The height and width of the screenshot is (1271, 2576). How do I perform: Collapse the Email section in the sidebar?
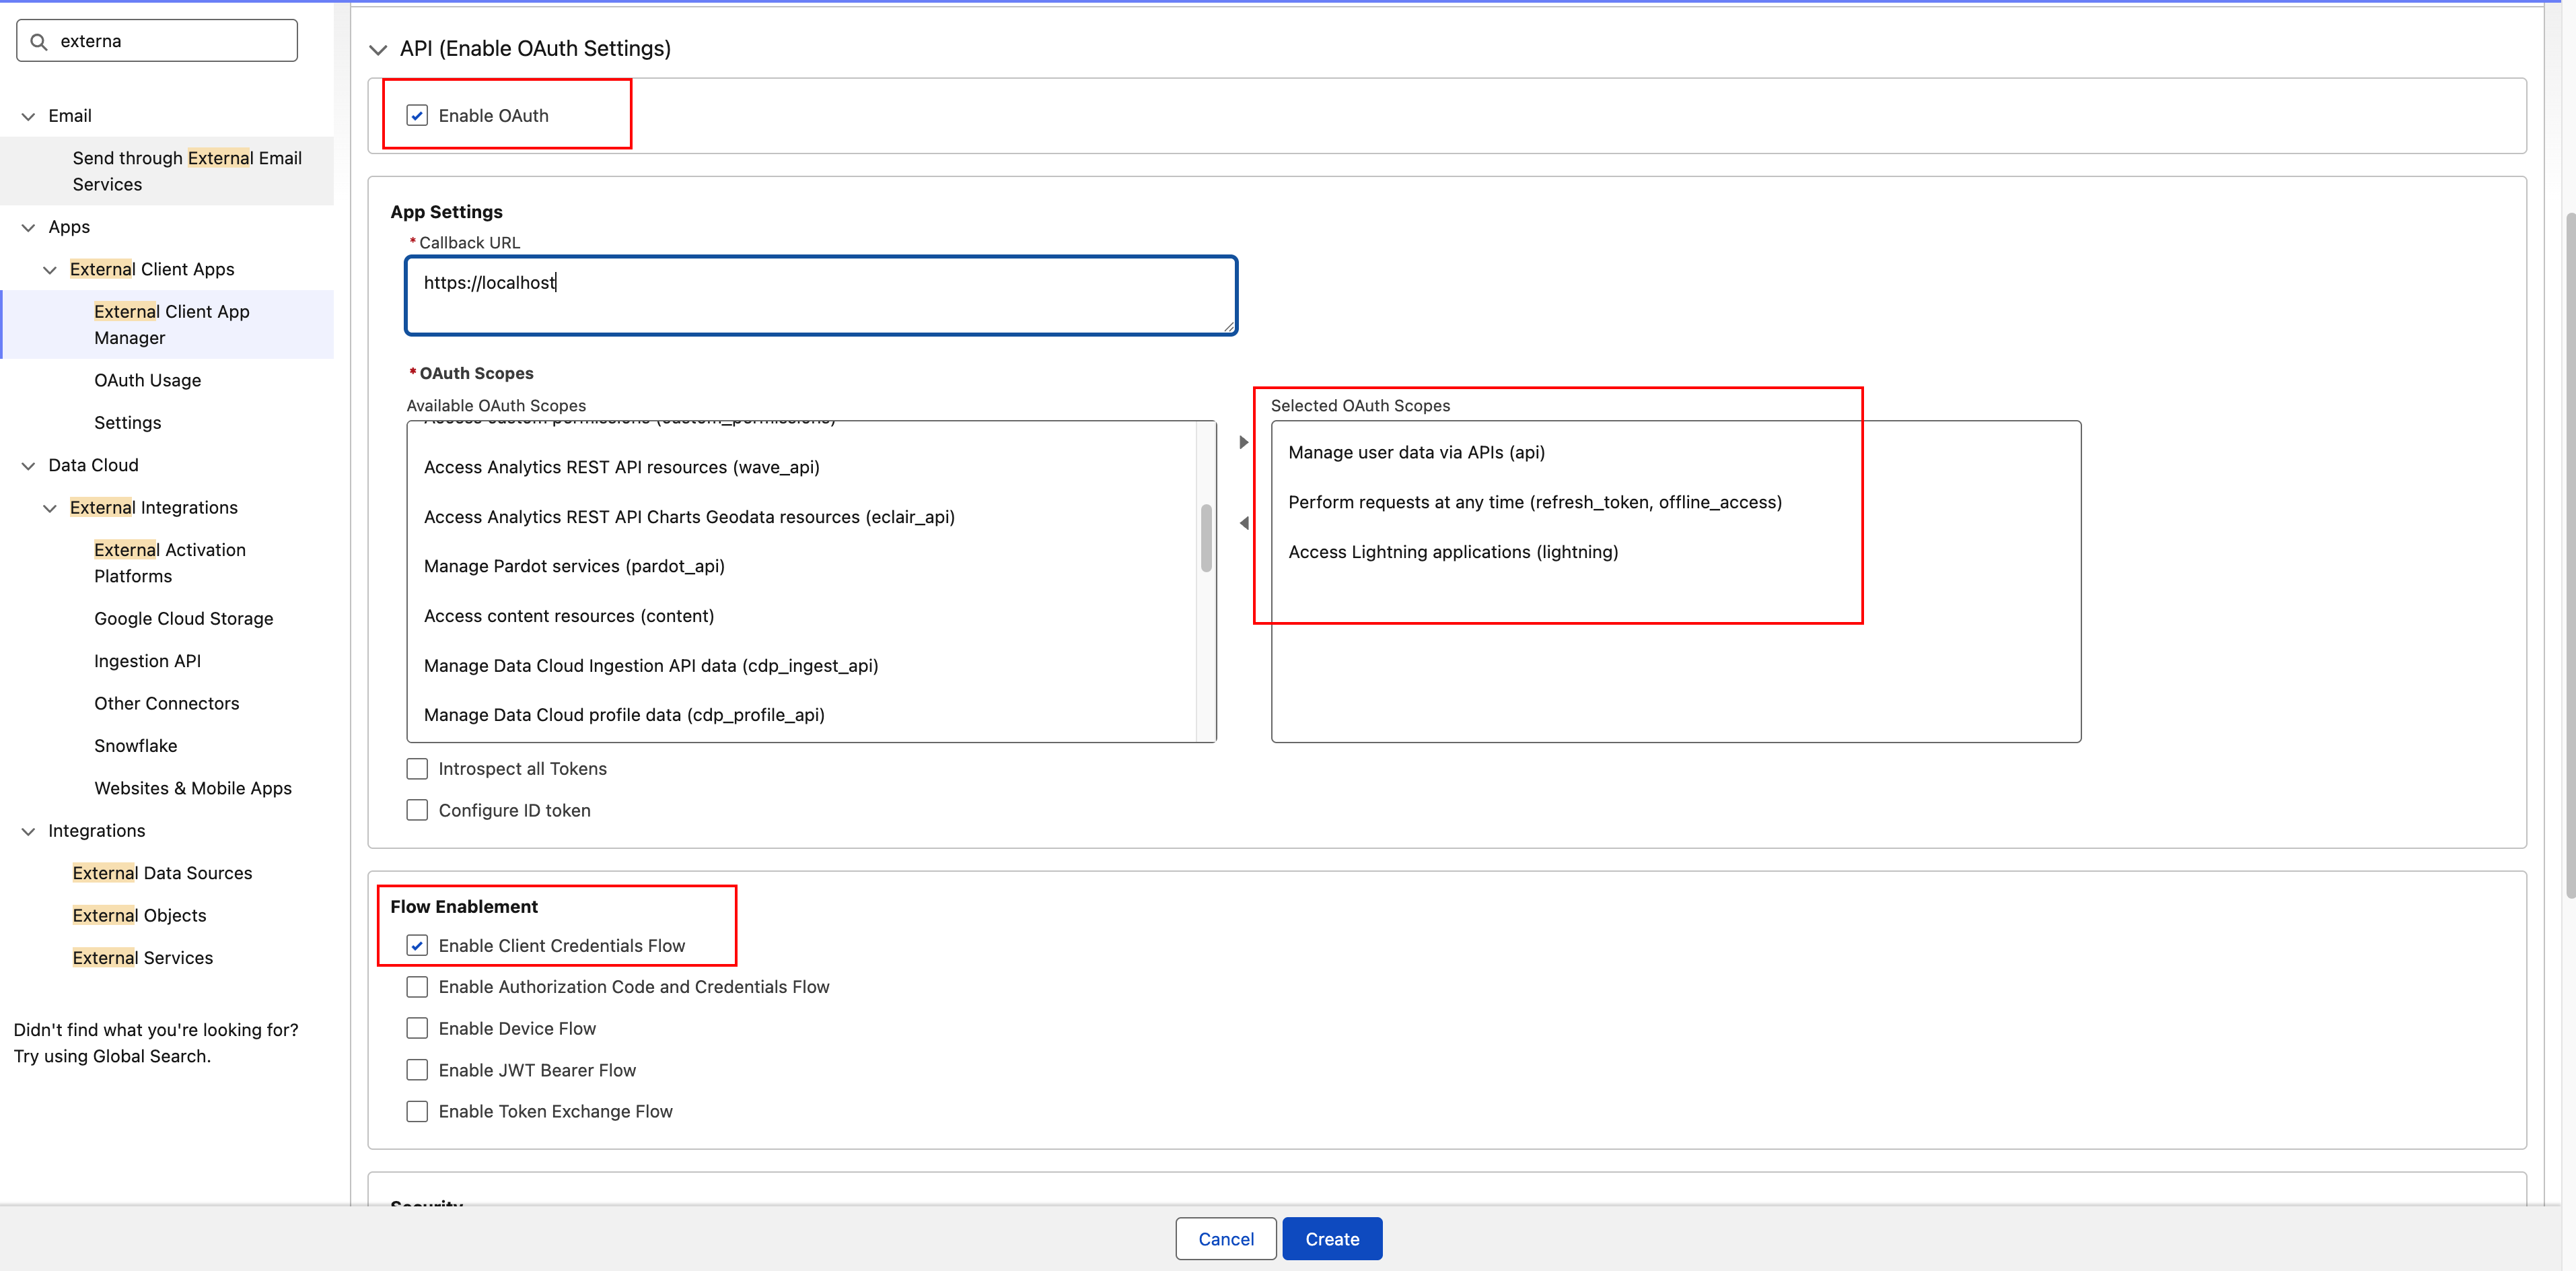pyautogui.click(x=27, y=115)
